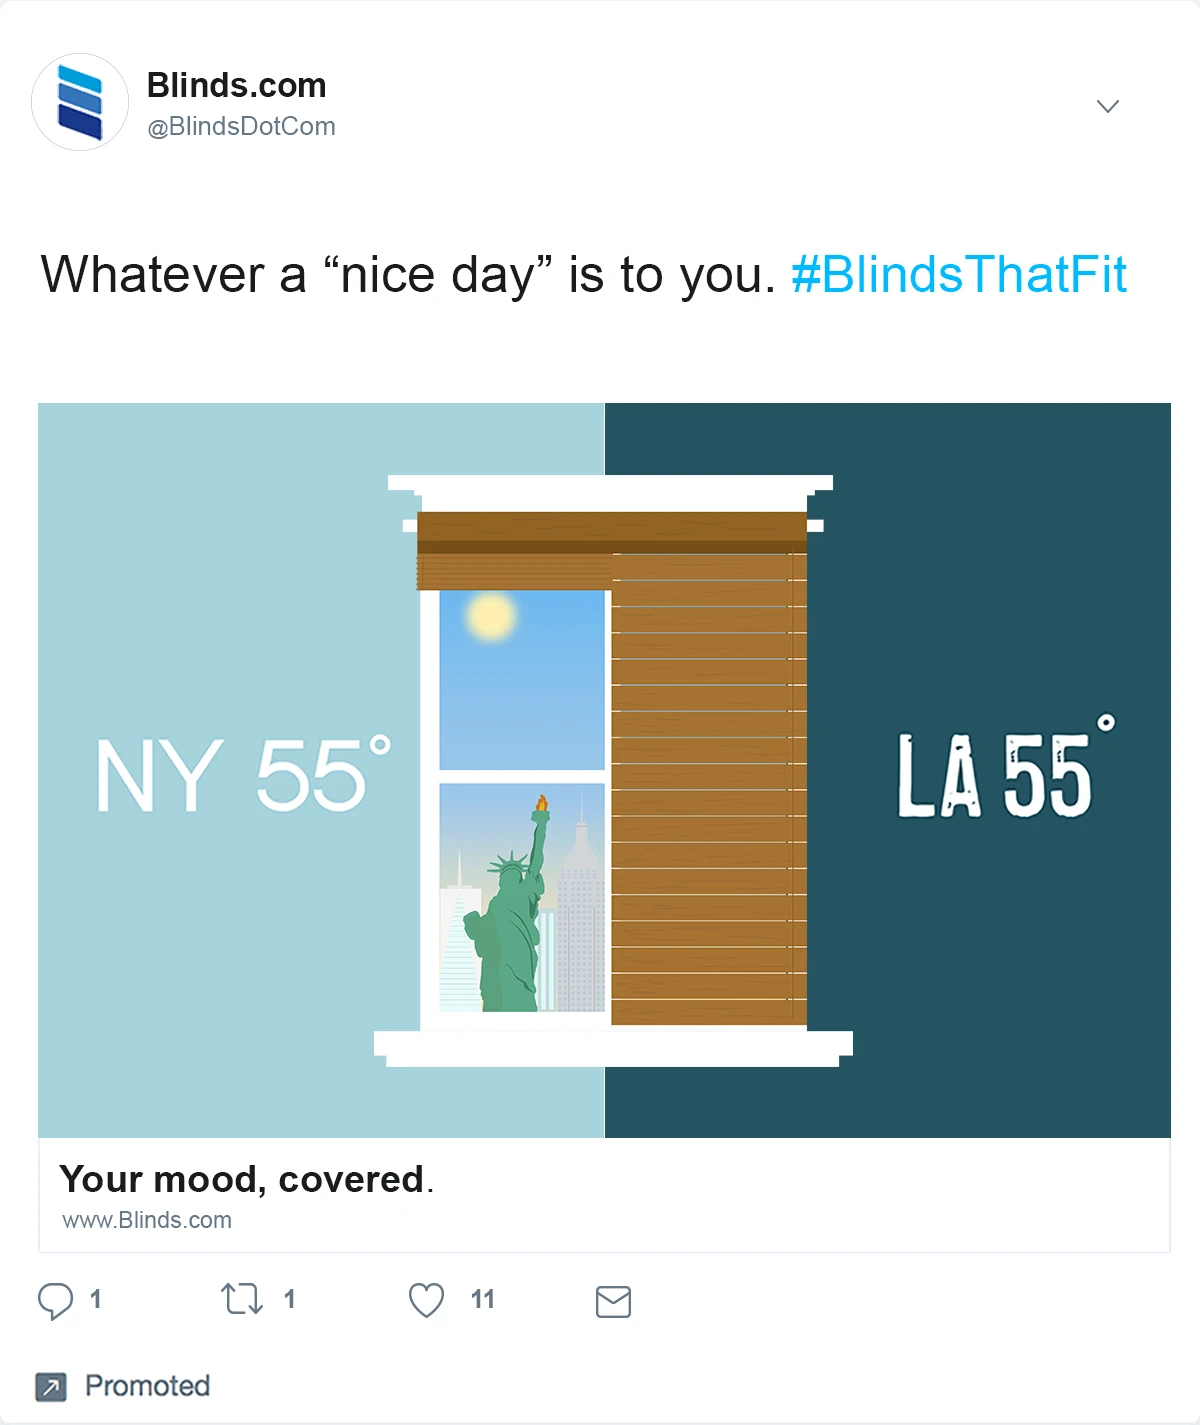Click the Promoted arrow badge icon

tap(51, 1386)
